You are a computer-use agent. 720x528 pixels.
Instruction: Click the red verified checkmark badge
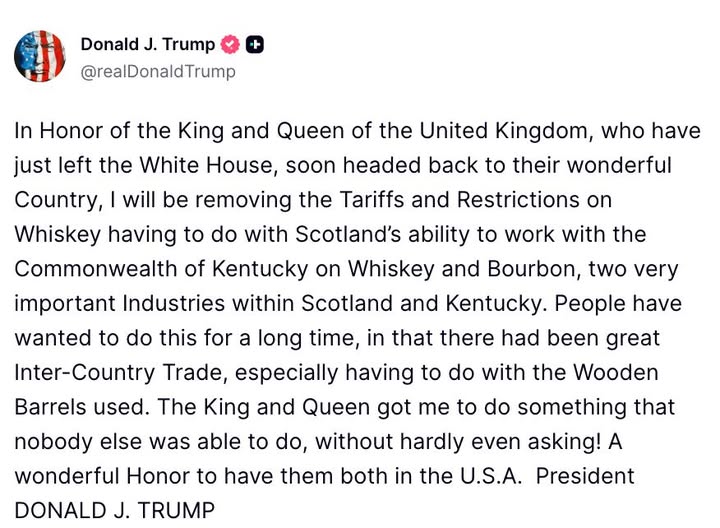pos(229,44)
